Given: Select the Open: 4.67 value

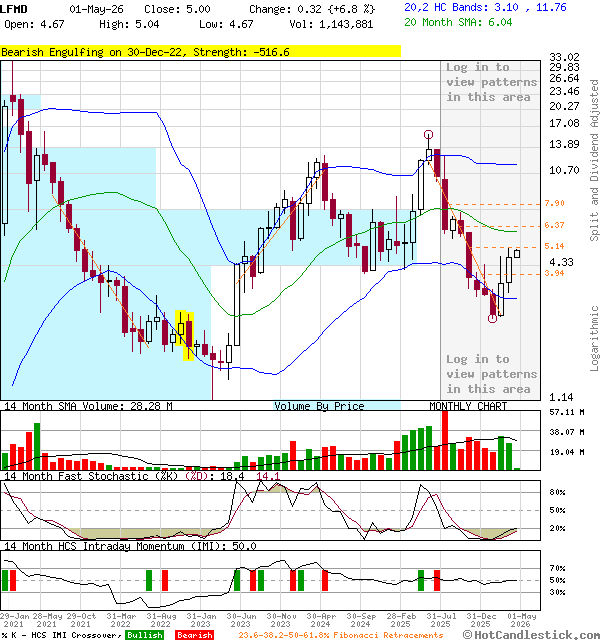Looking at the screenshot, I should (34, 24).
